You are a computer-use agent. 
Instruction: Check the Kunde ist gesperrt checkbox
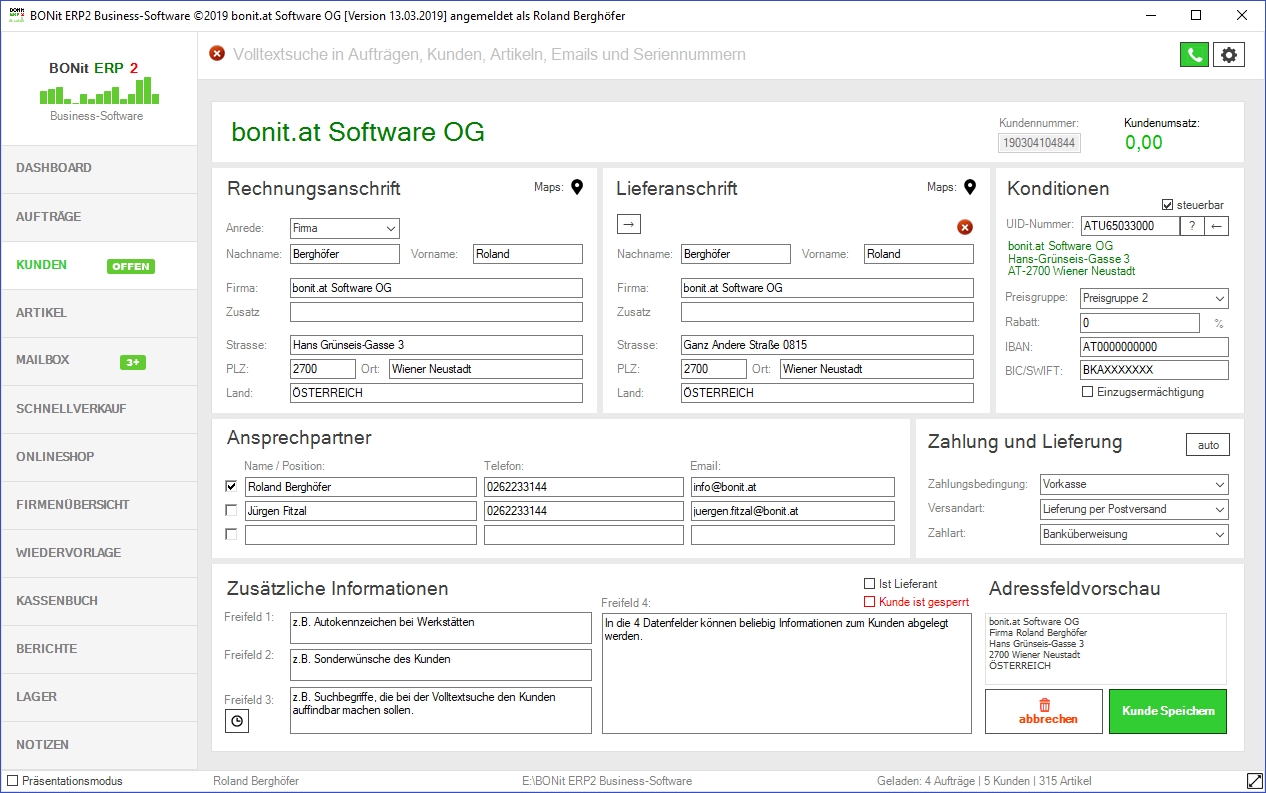coord(869,602)
